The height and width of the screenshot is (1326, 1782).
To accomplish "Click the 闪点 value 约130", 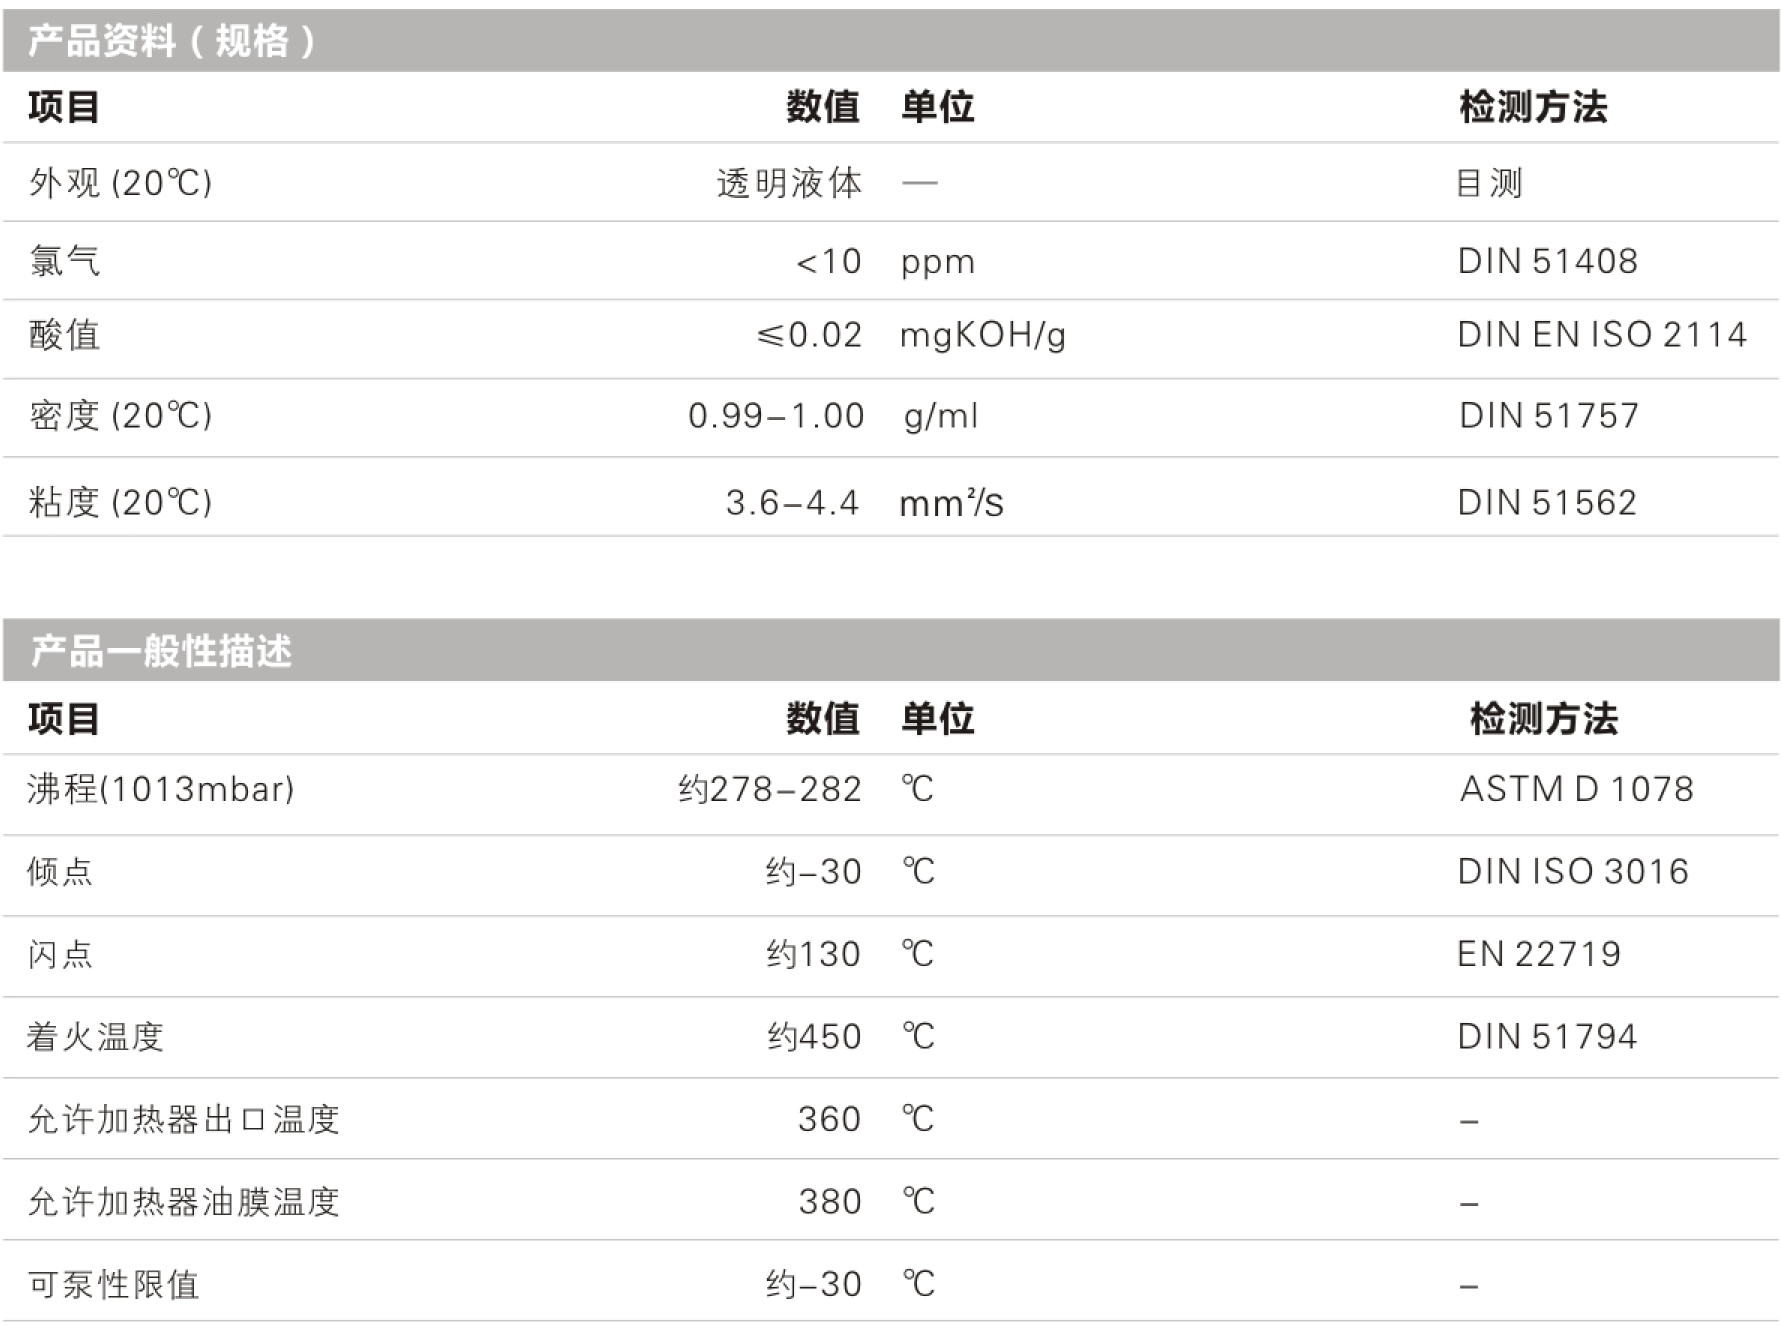I will click(x=813, y=955).
